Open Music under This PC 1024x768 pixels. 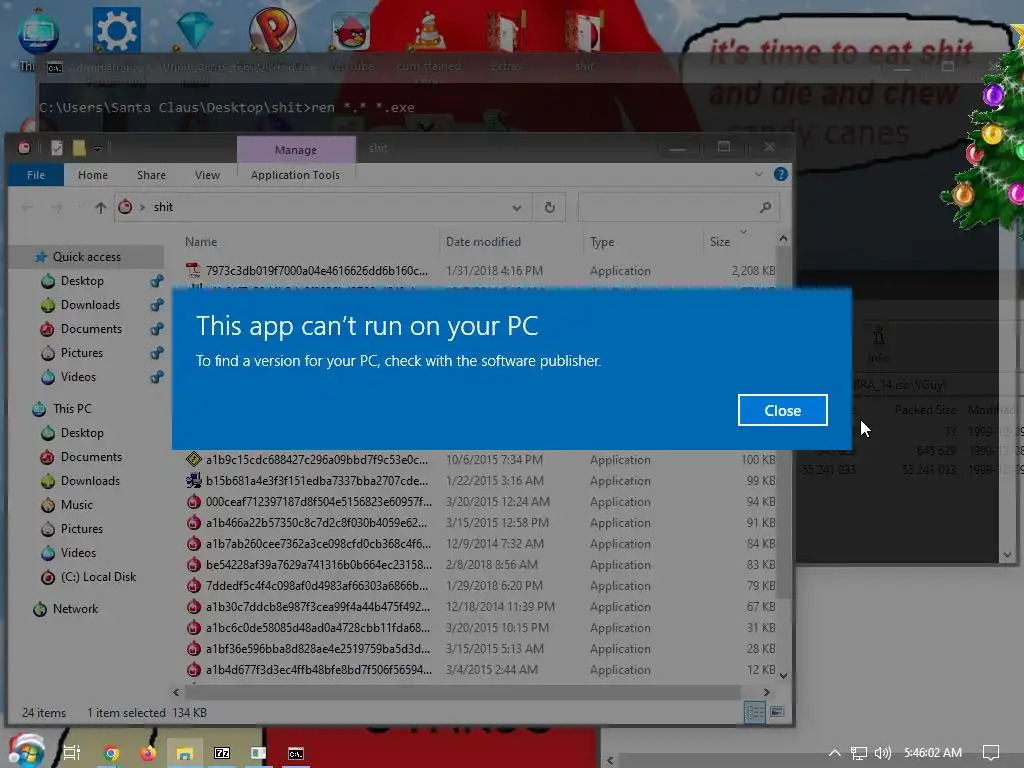(76, 505)
